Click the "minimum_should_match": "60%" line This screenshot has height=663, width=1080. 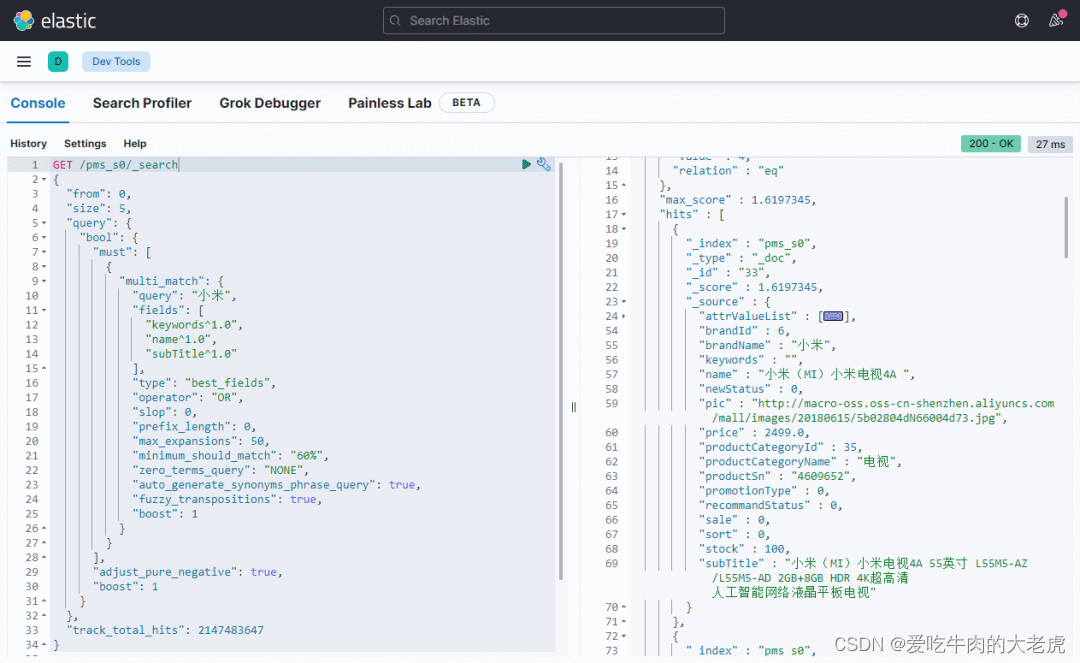(x=230, y=456)
